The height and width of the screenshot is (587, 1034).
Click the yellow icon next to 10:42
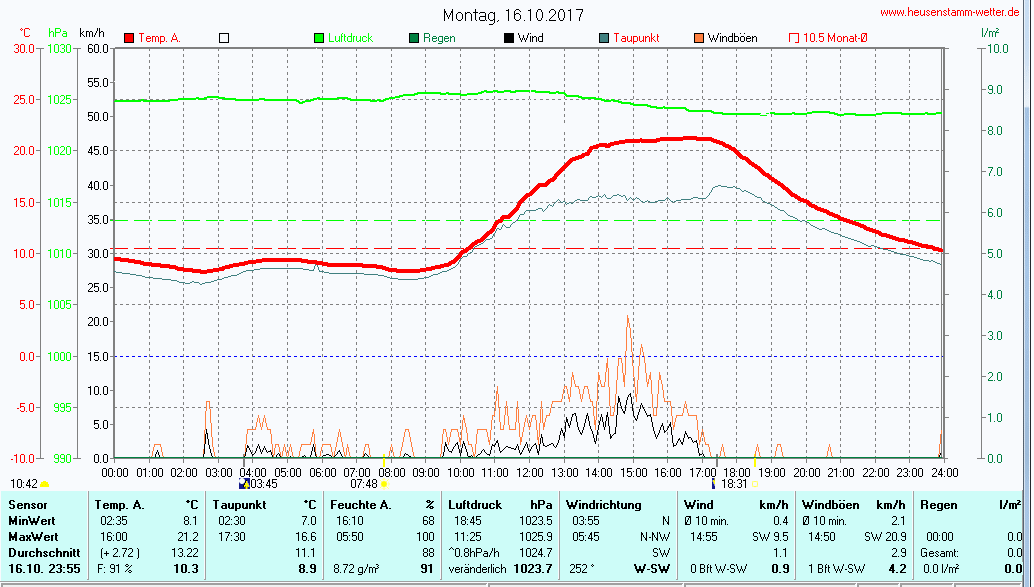coord(45,484)
